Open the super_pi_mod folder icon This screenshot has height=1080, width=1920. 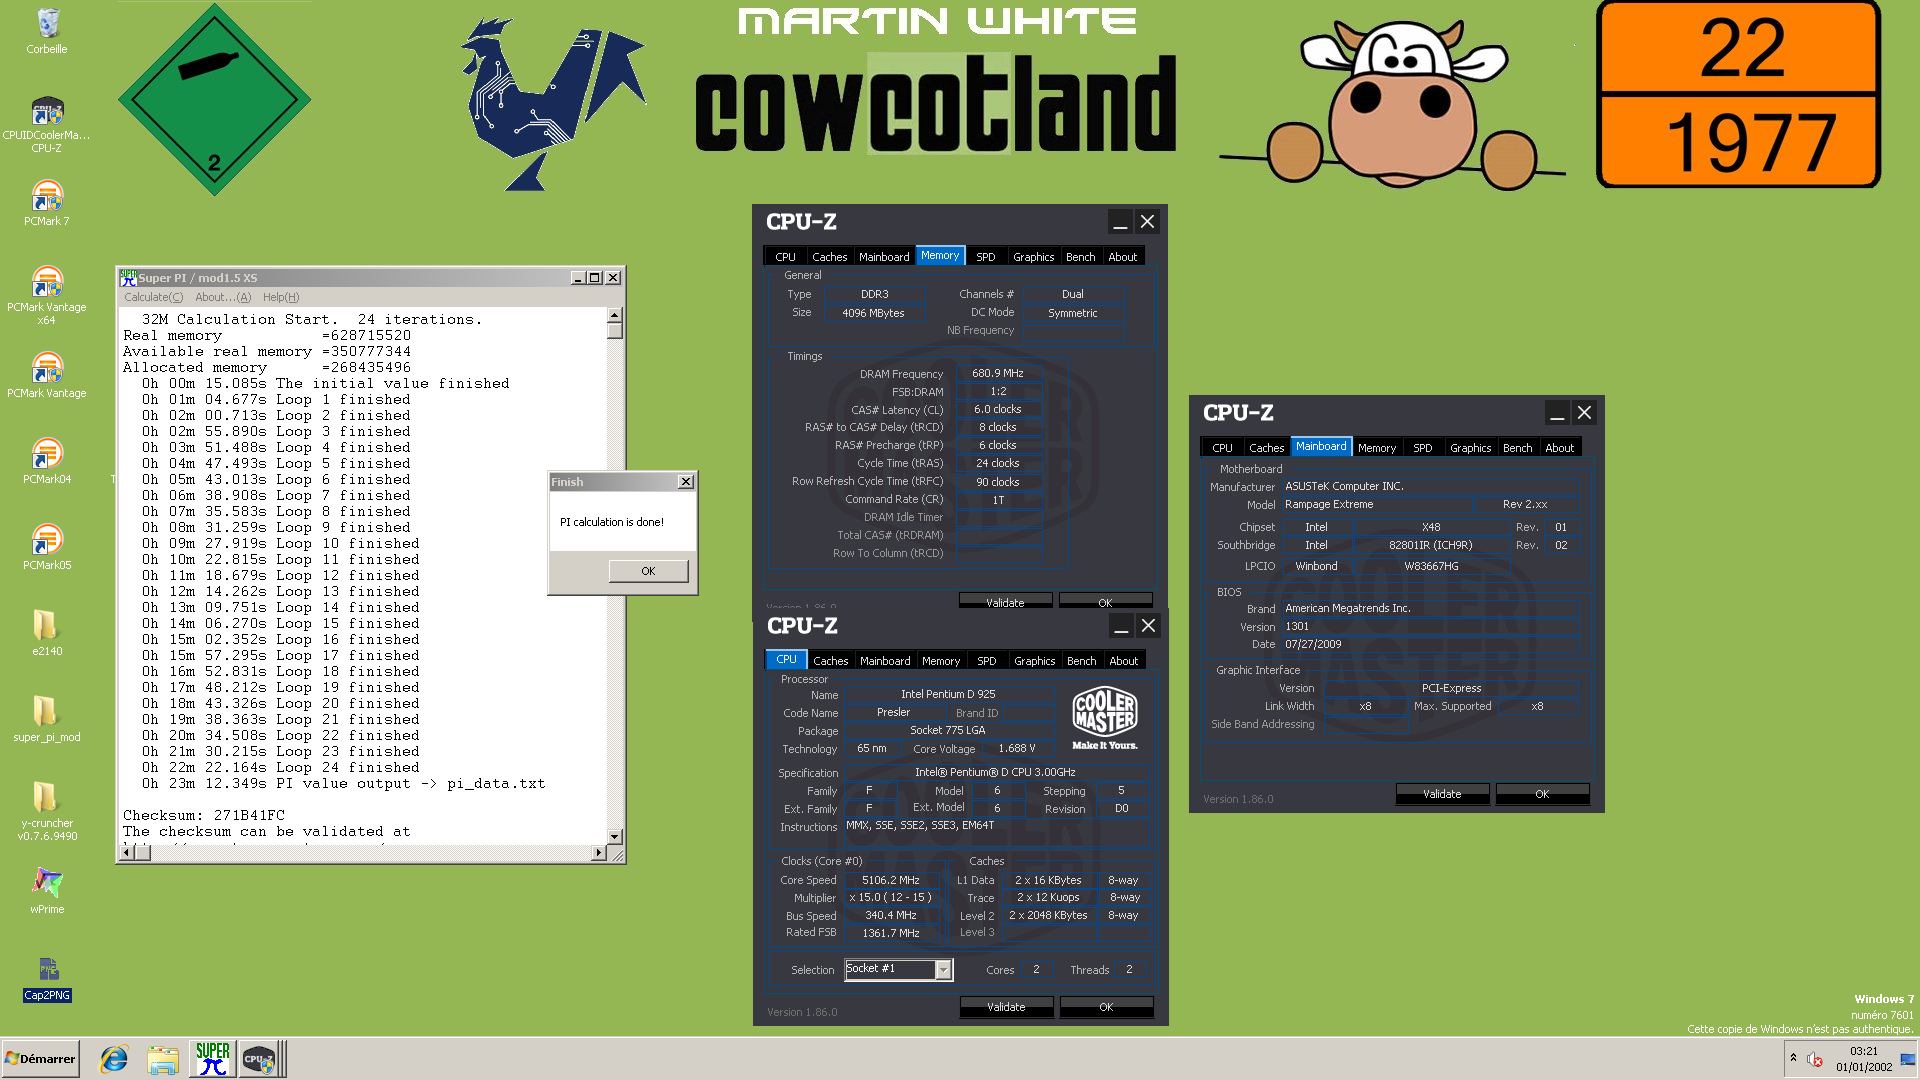47,719
